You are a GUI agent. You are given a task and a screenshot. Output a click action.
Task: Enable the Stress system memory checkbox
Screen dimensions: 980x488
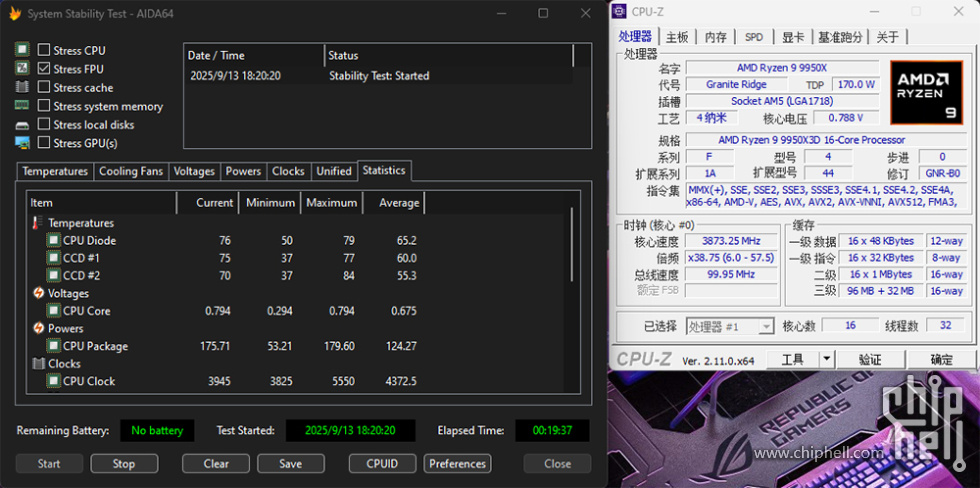44,106
